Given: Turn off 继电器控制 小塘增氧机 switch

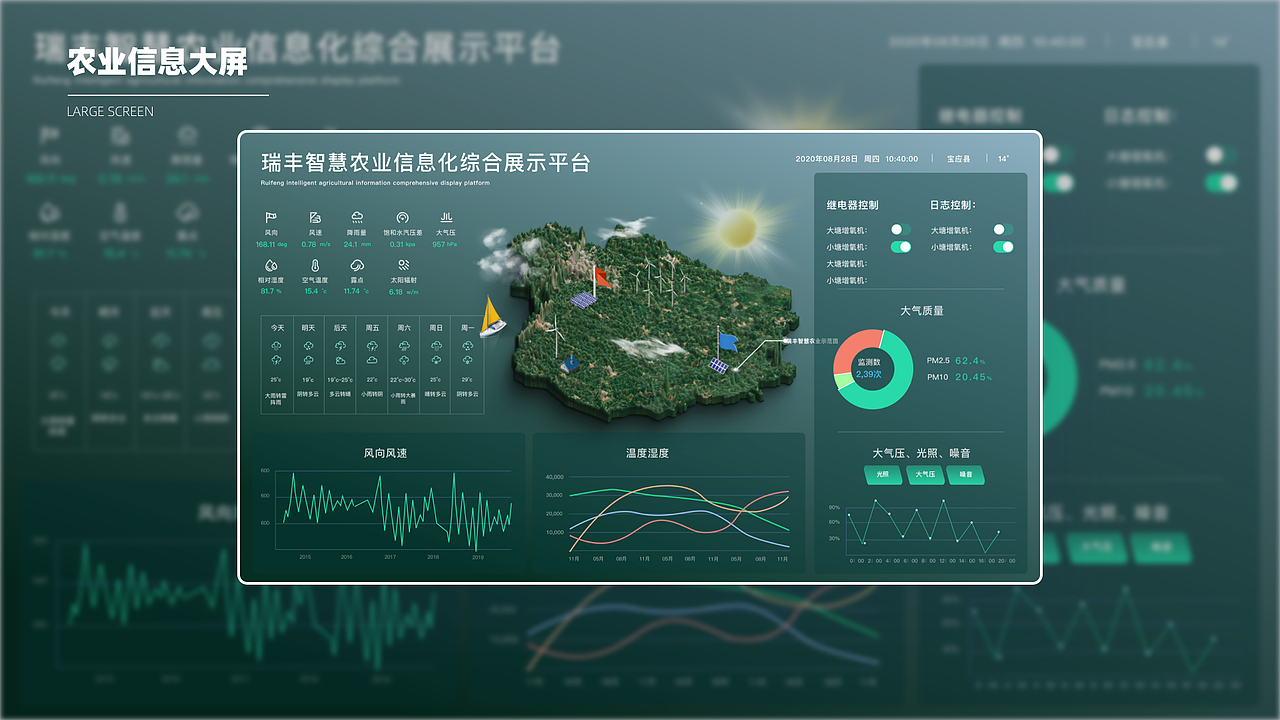Looking at the screenshot, I should coord(900,247).
